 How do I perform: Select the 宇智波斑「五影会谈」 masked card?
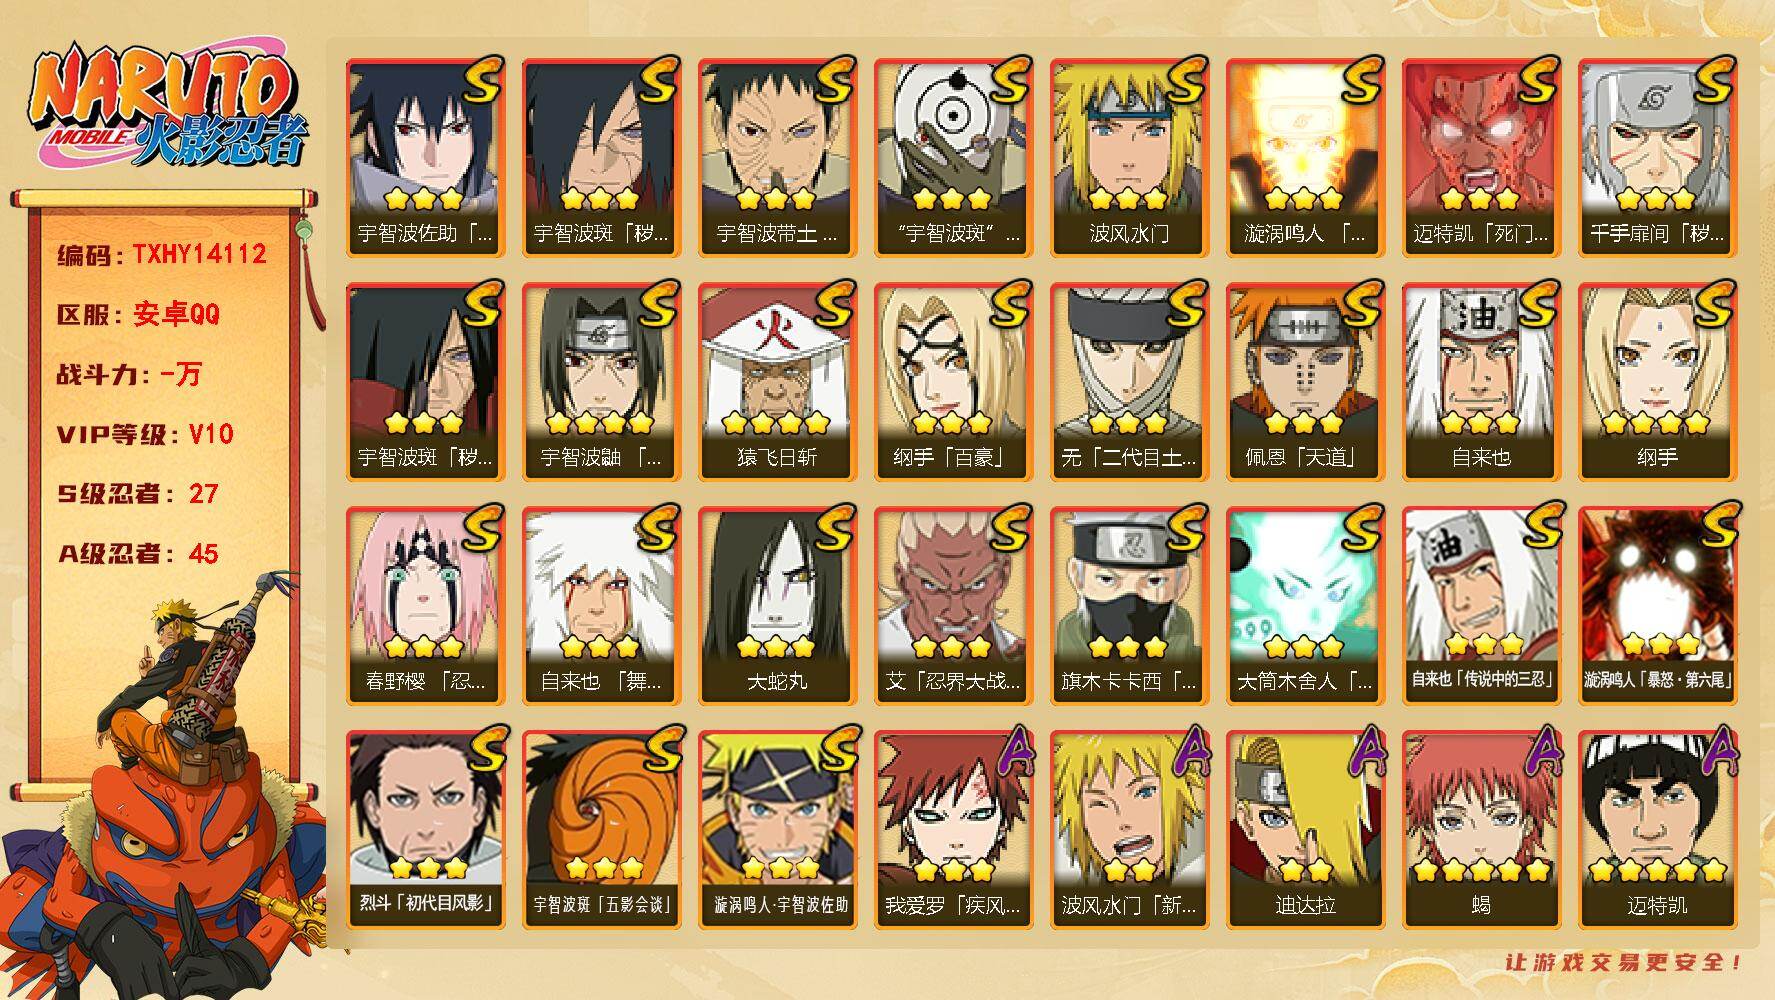coord(601,830)
